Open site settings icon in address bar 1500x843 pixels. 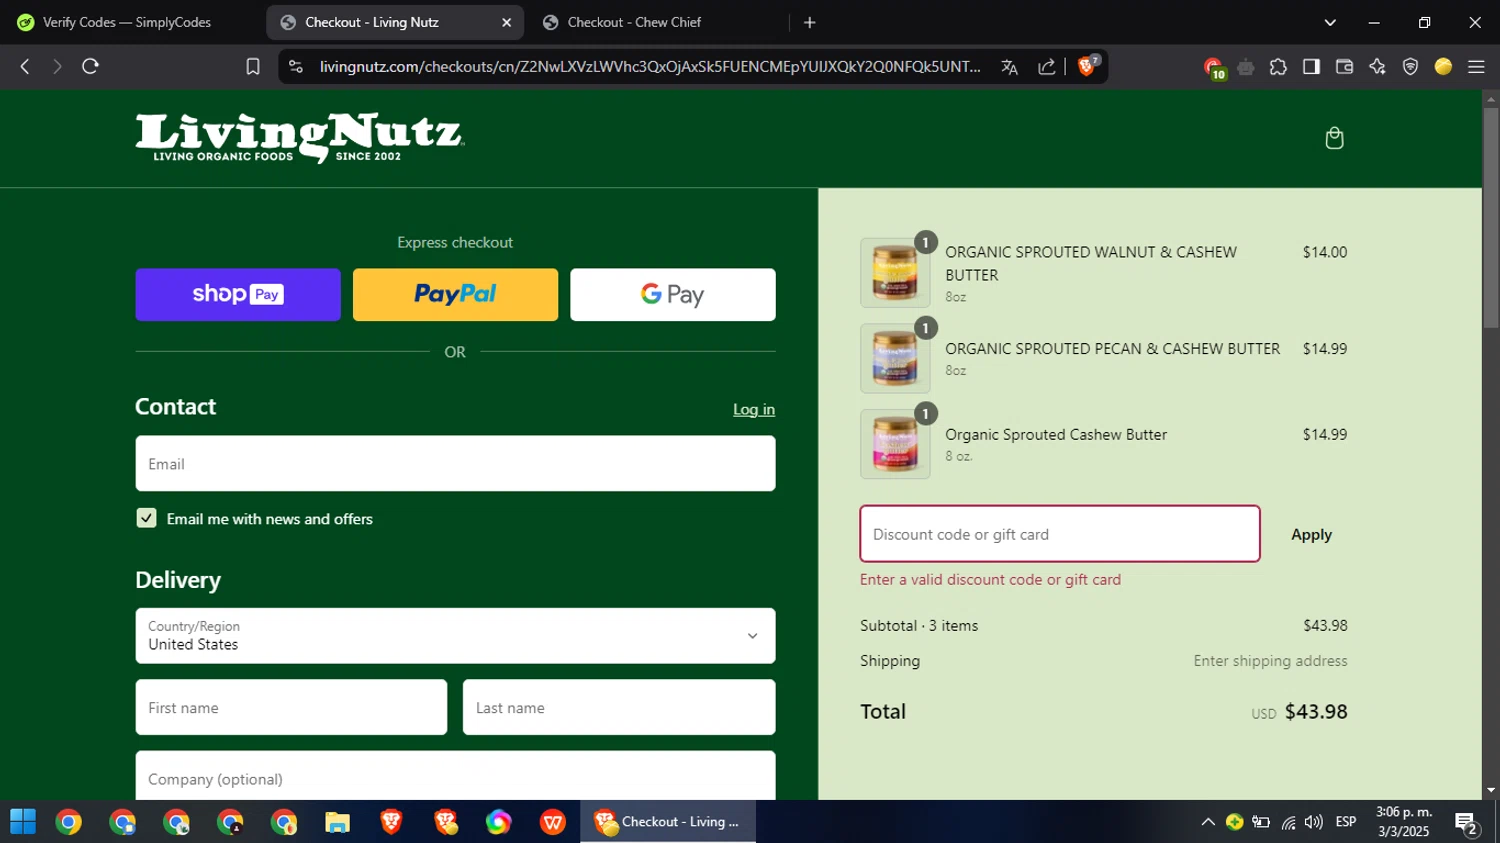coord(295,66)
